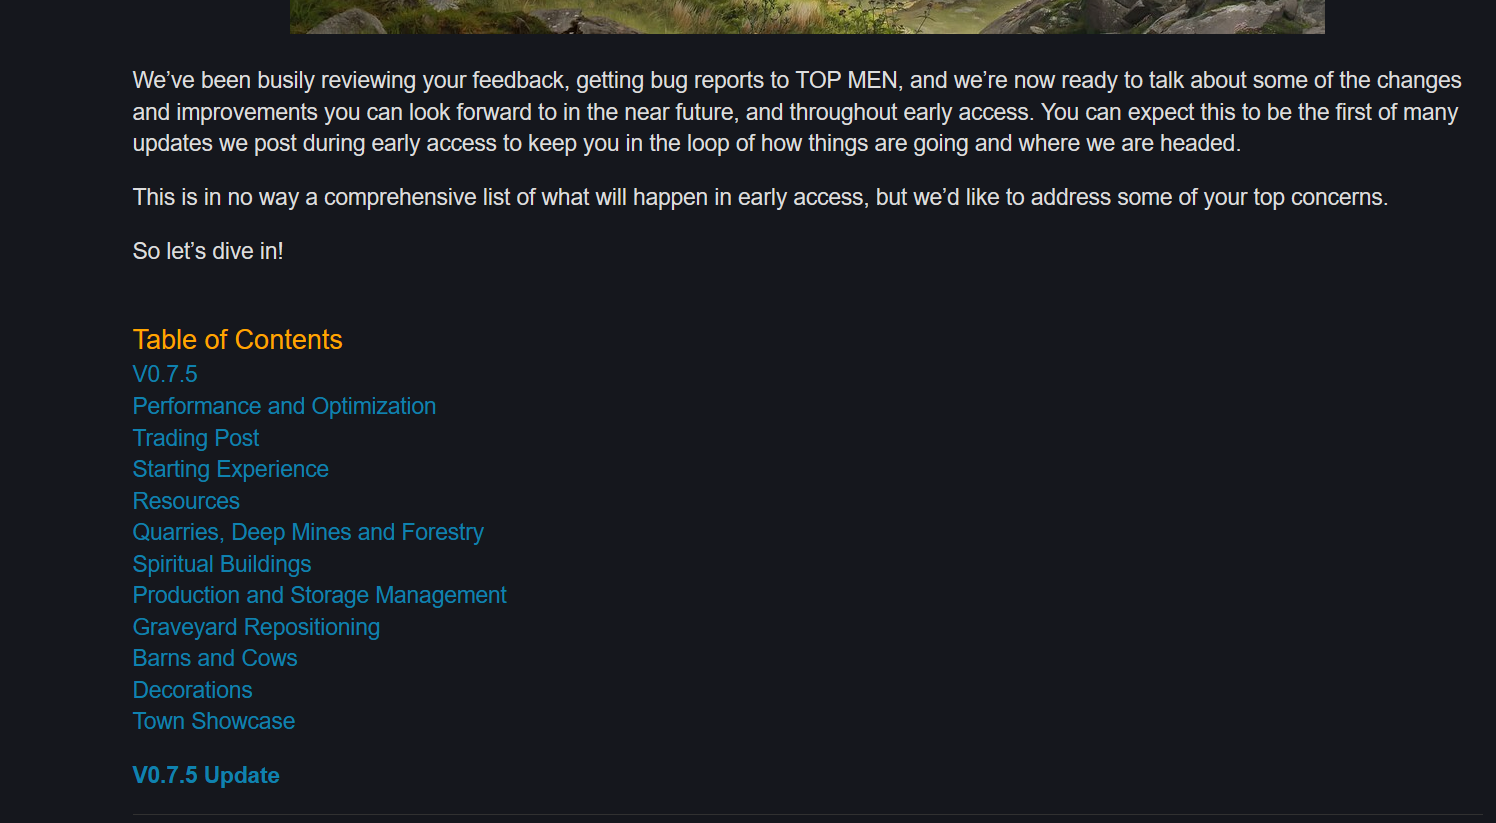This screenshot has width=1496, height=823.
Task: Open the Spiritual Buildings section link
Action: tap(222, 564)
